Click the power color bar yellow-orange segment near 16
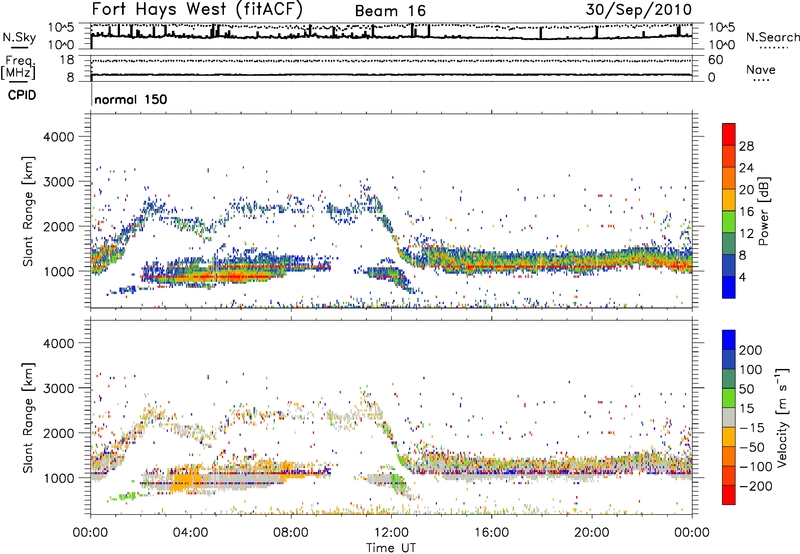The width and height of the screenshot is (800, 554). (x=729, y=200)
